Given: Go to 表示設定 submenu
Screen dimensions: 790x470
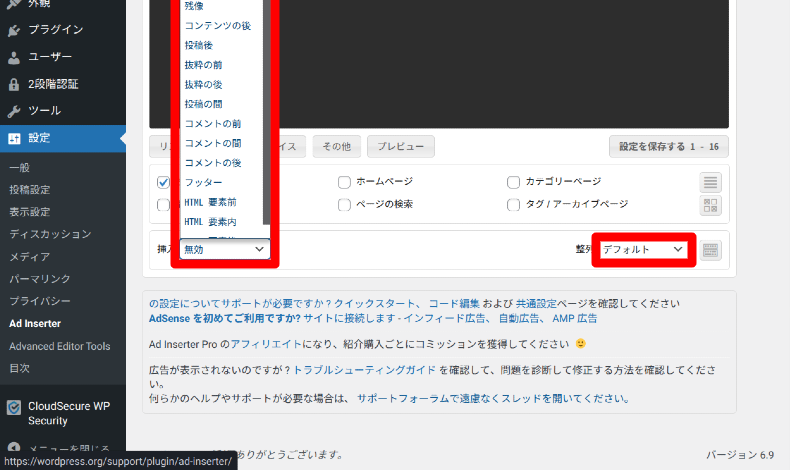Looking at the screenshot, I should [x=30, y=212].
